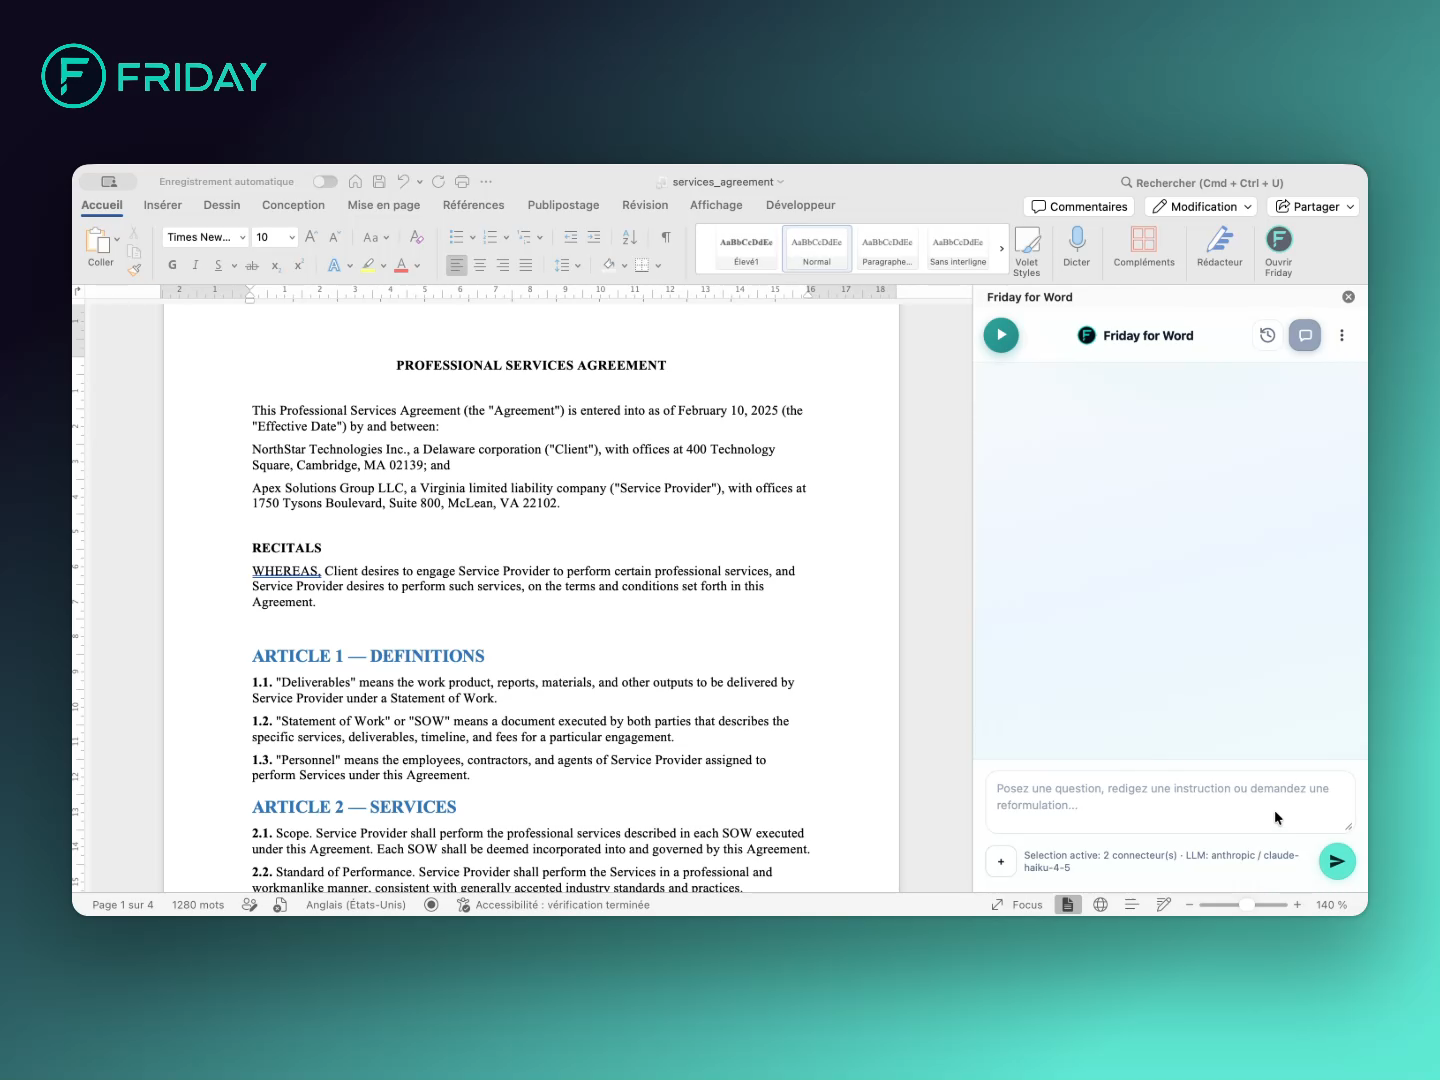Toggle Focus mode in status bar
The image size is (1440, 1080).
pos(1017,905)
